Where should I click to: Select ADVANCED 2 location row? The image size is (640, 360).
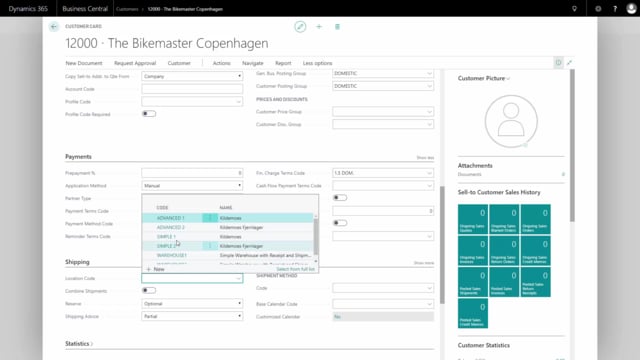[229, 227]
